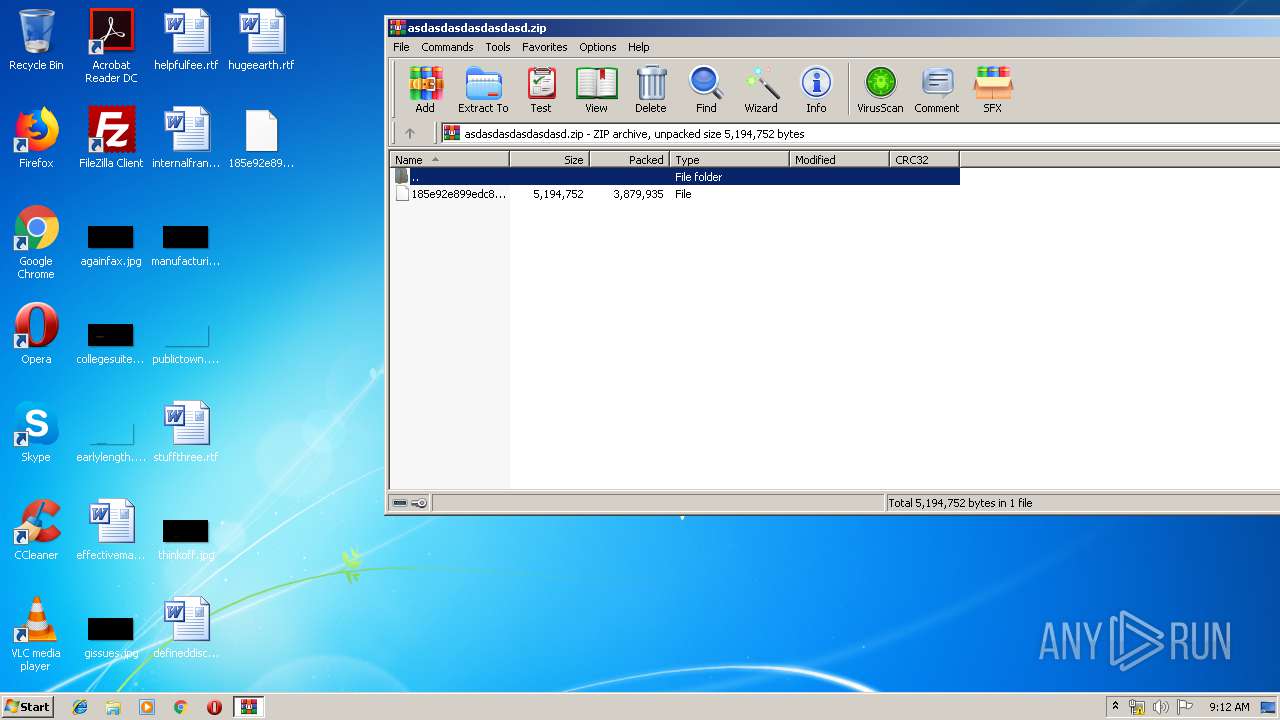The image size is (1280, 720).
Task: Open the Find magnifier tool
Action: pyautogui.click(x=706, y=90)
